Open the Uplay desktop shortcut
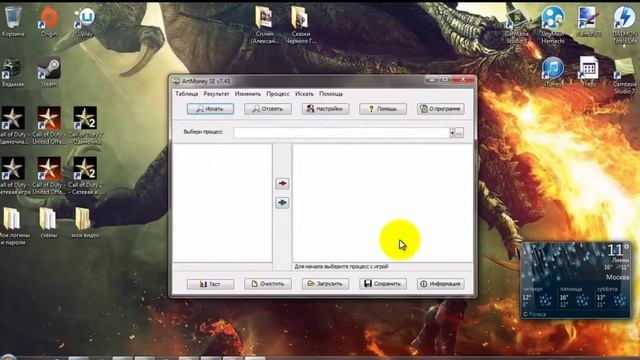This screenshot has height=360, width=640. [84, 22]
